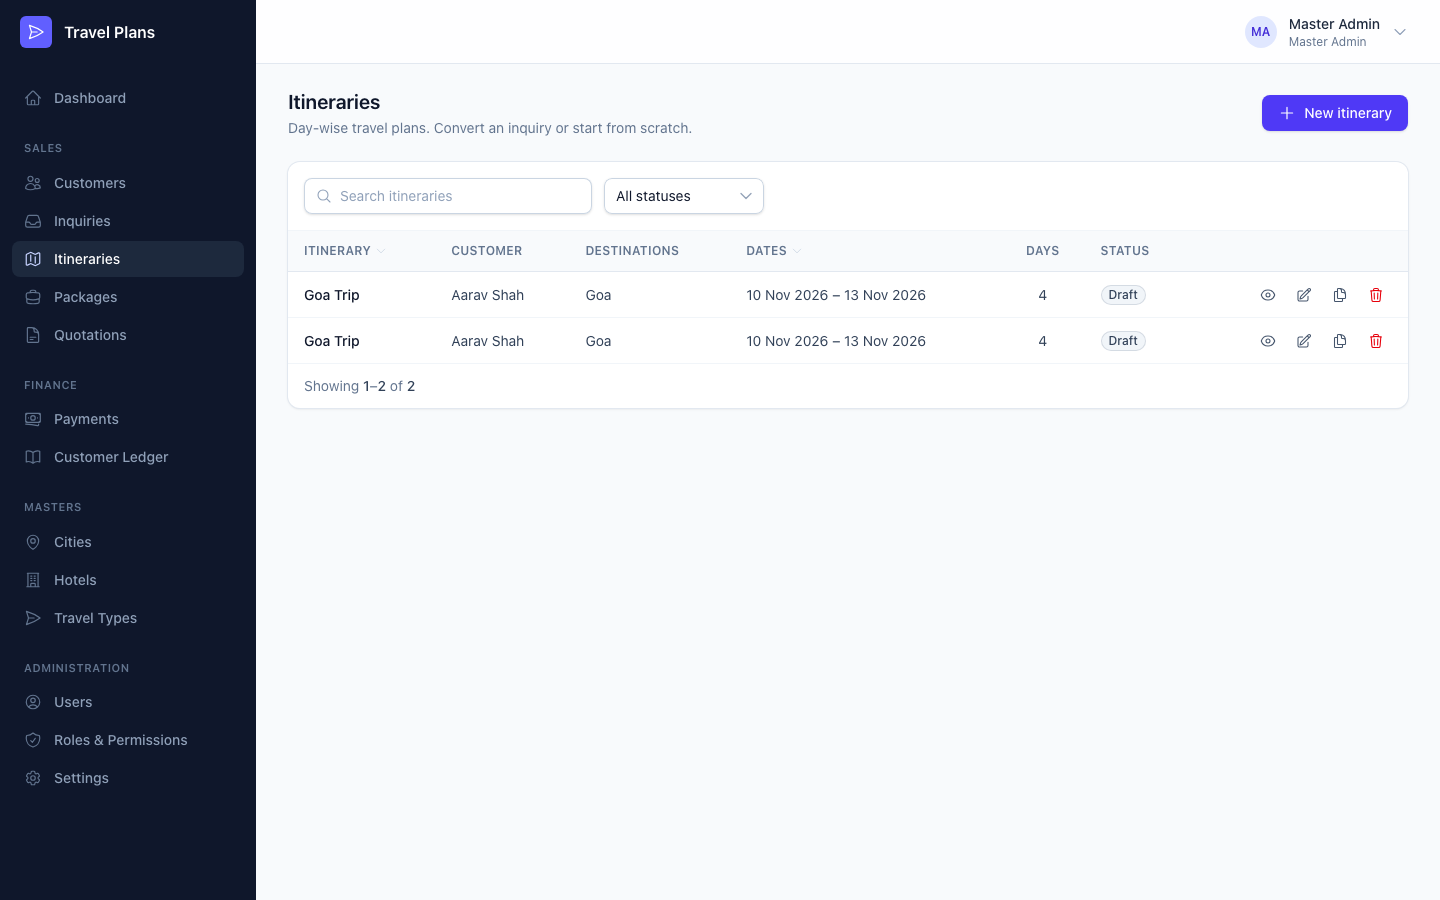Screen dimensions: 1440x900
Task: Select Itineraries in the sidebar
Action: click(128, 259)
